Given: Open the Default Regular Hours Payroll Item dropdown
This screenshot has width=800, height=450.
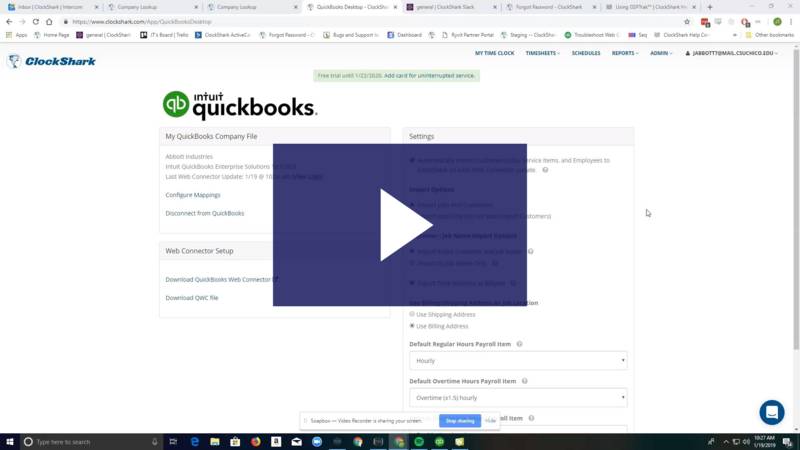Looking at the screenshot, I should point(518,361).
